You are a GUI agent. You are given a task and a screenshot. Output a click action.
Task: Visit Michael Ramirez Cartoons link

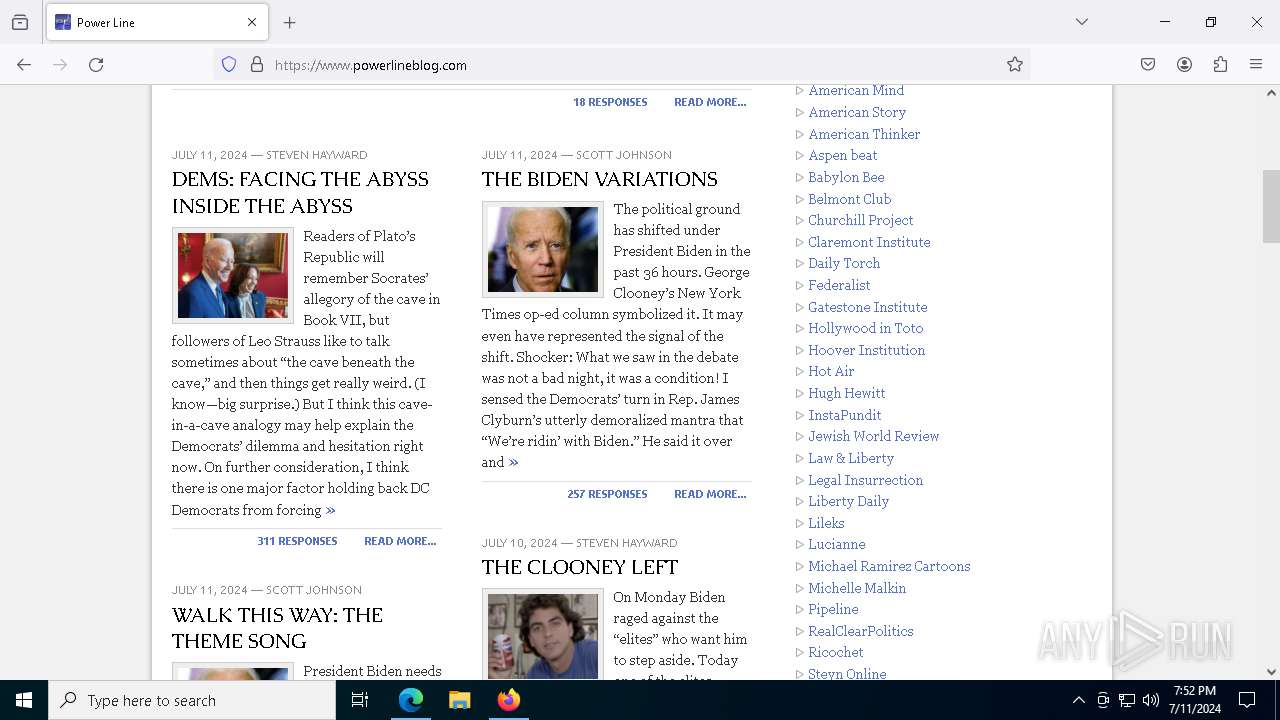pos(889,566)
